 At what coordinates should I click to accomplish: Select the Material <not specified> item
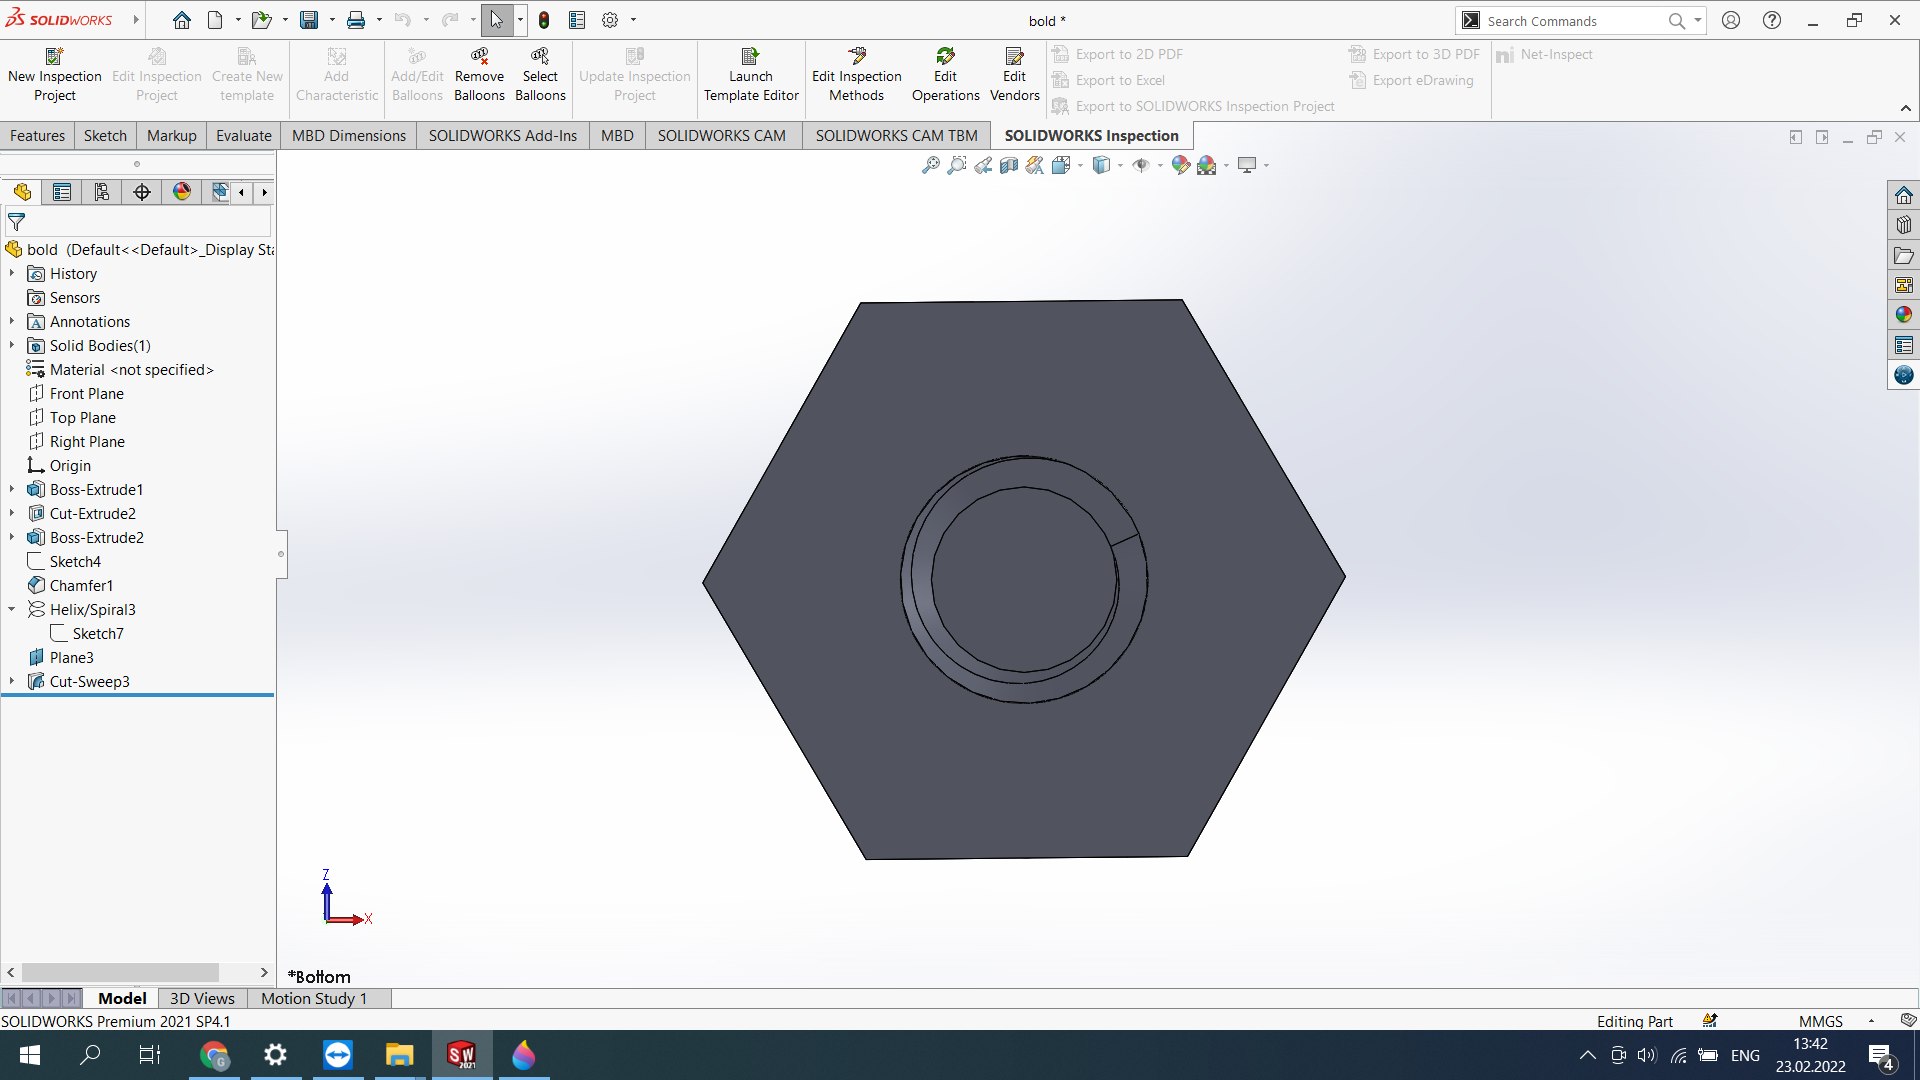tap(131, 369)
